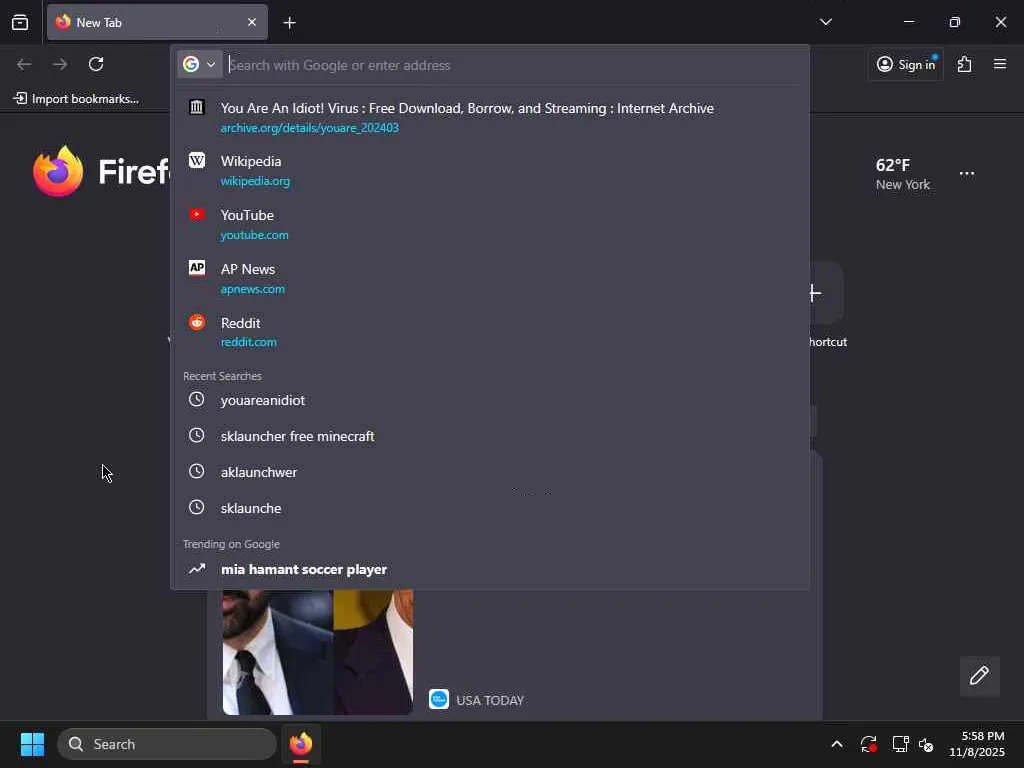
Task: Click the Firefox logo on new tab page
Action: [x=58, y=171]
